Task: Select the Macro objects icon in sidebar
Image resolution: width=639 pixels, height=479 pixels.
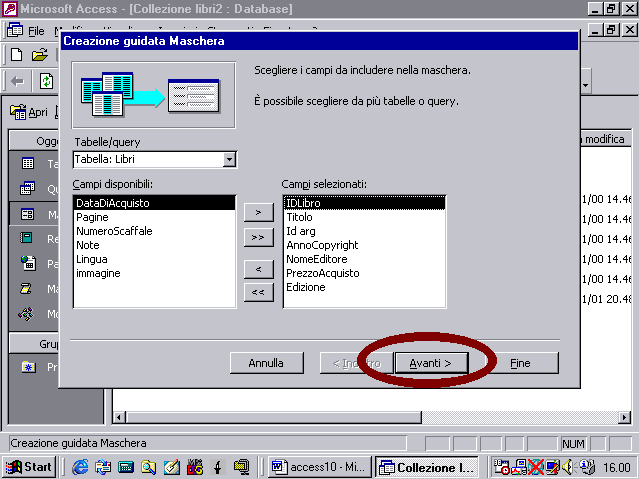Action: (x=26, y=289)
